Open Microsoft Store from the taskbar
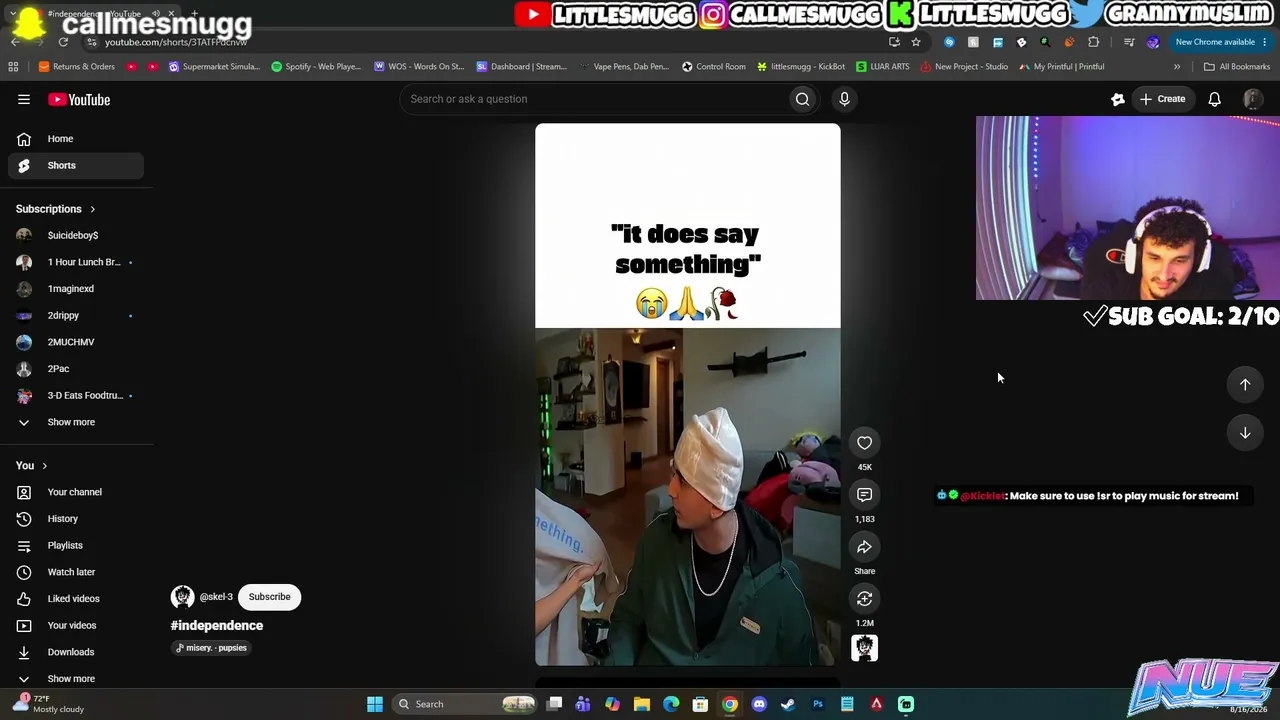The height and width of the screenshot is (720, 1280). coord(700,704)
